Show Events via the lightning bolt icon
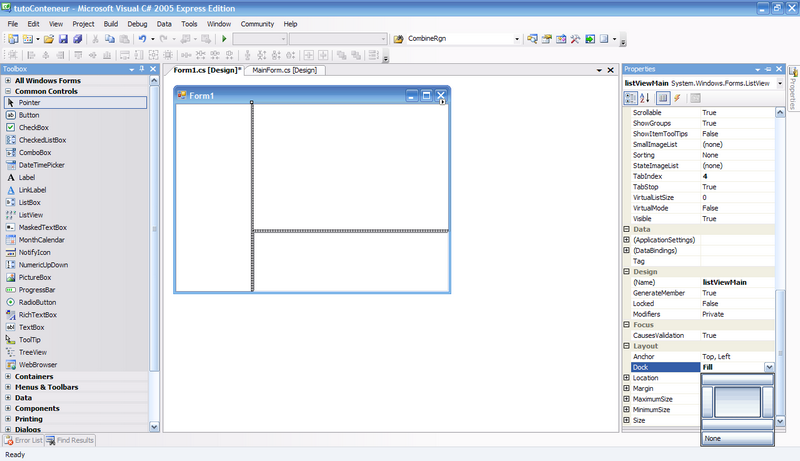The image size is (800, 461). (677, 98)
